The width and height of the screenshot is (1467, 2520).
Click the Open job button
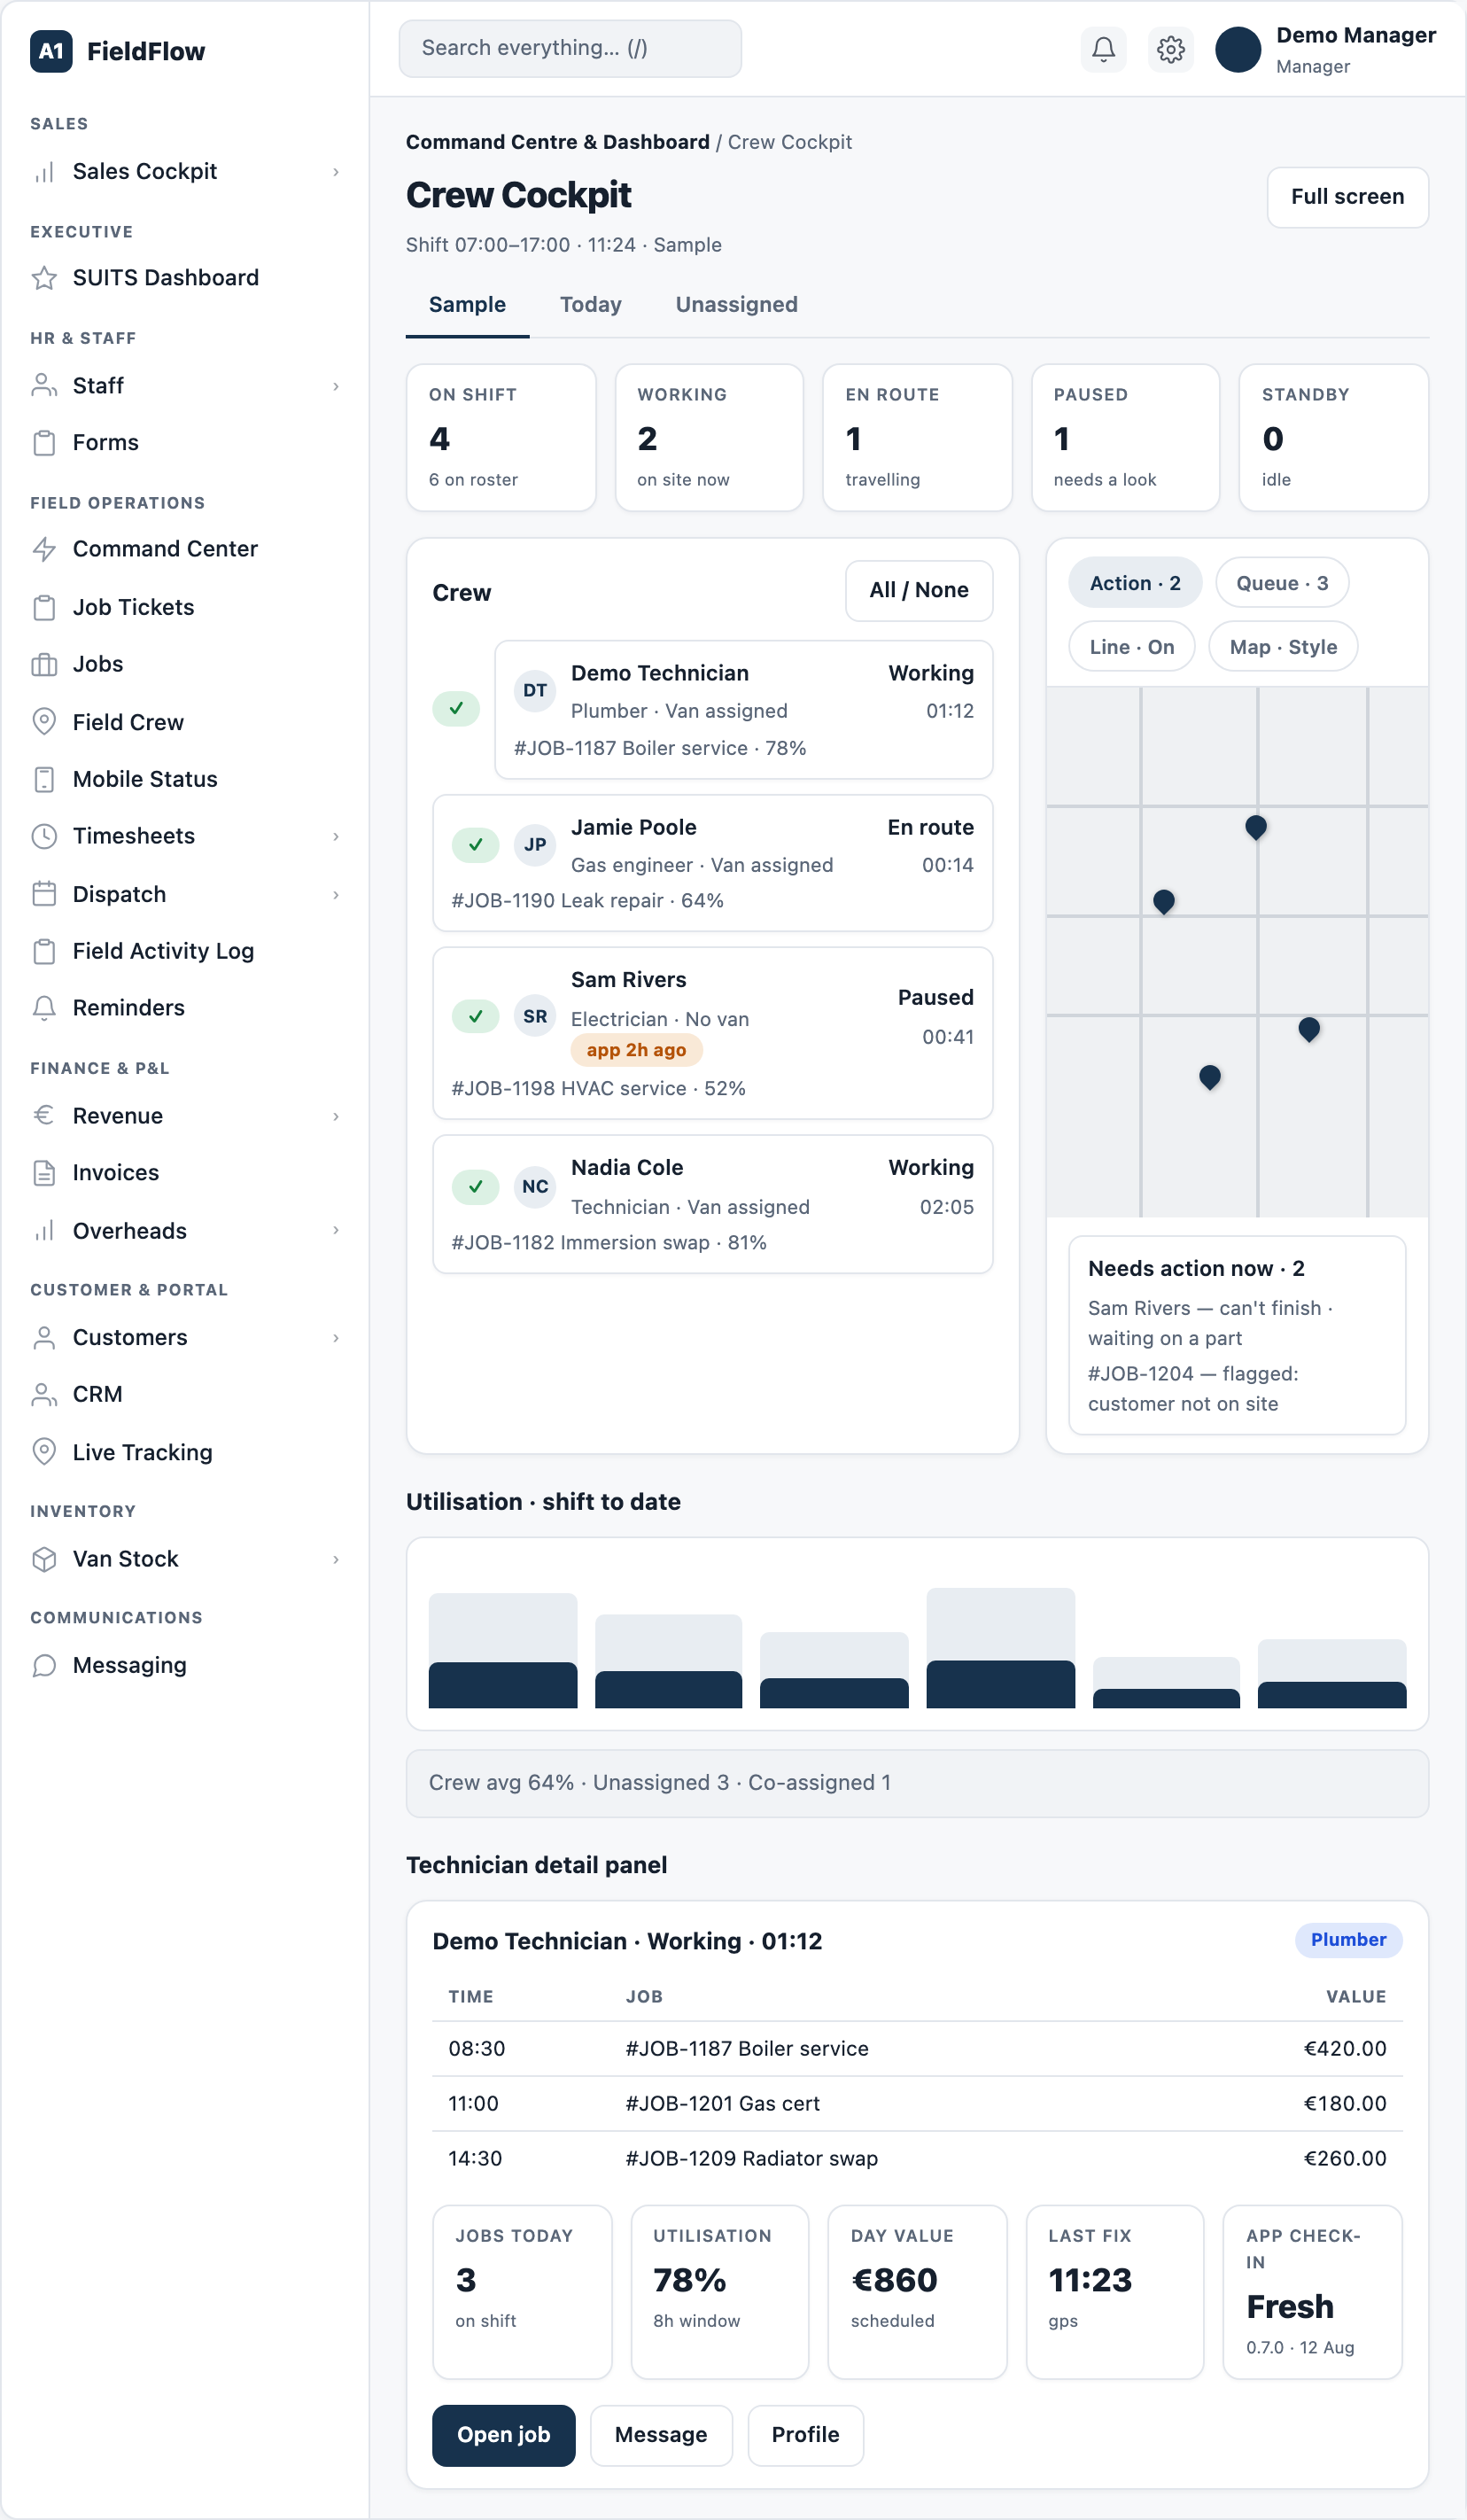pyautogui.click(x=504, y=2435)
